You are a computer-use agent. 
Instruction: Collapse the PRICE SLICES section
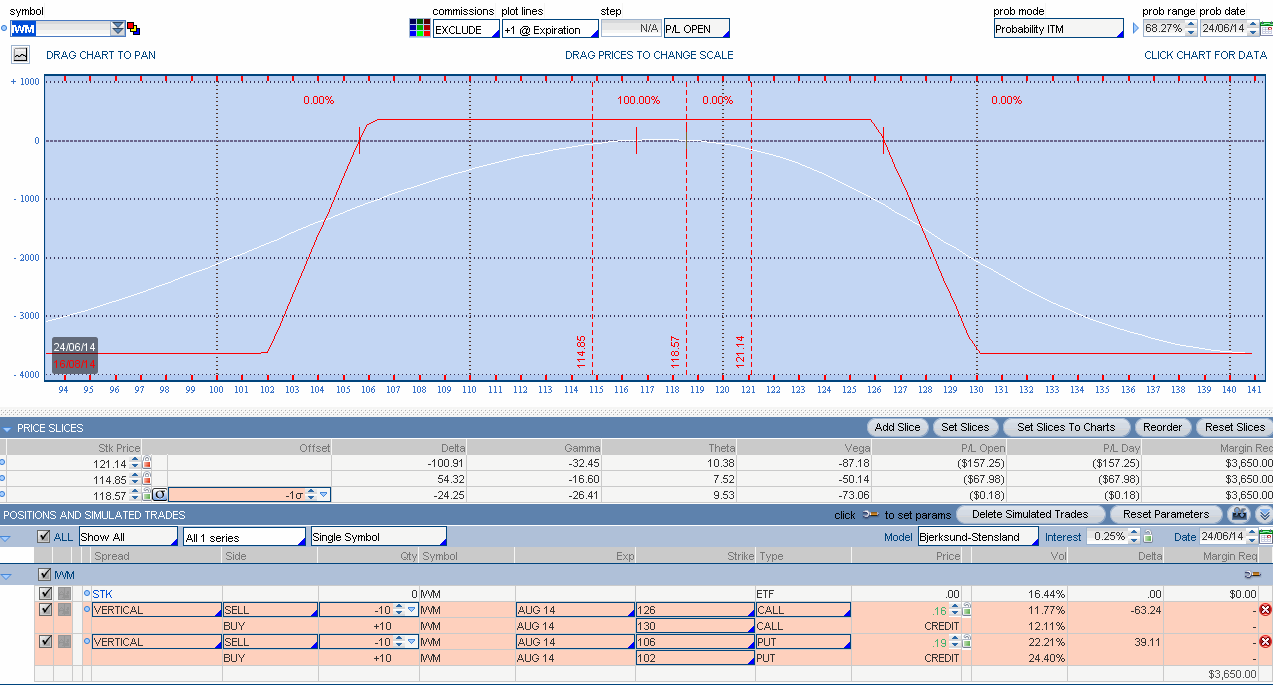pyautogui.click(x=7, y=428)
